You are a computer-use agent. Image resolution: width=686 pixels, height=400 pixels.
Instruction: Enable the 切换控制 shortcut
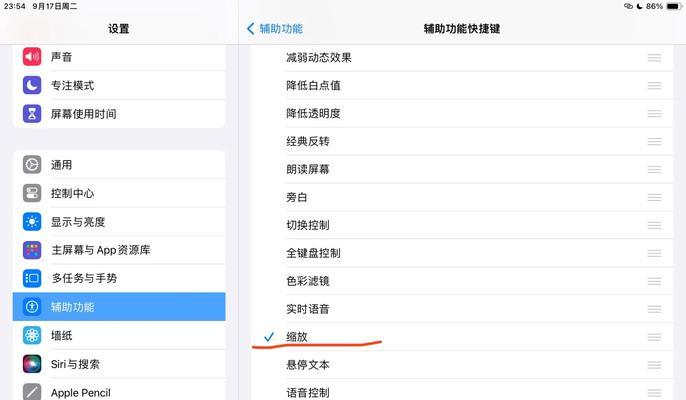point(462,225)
